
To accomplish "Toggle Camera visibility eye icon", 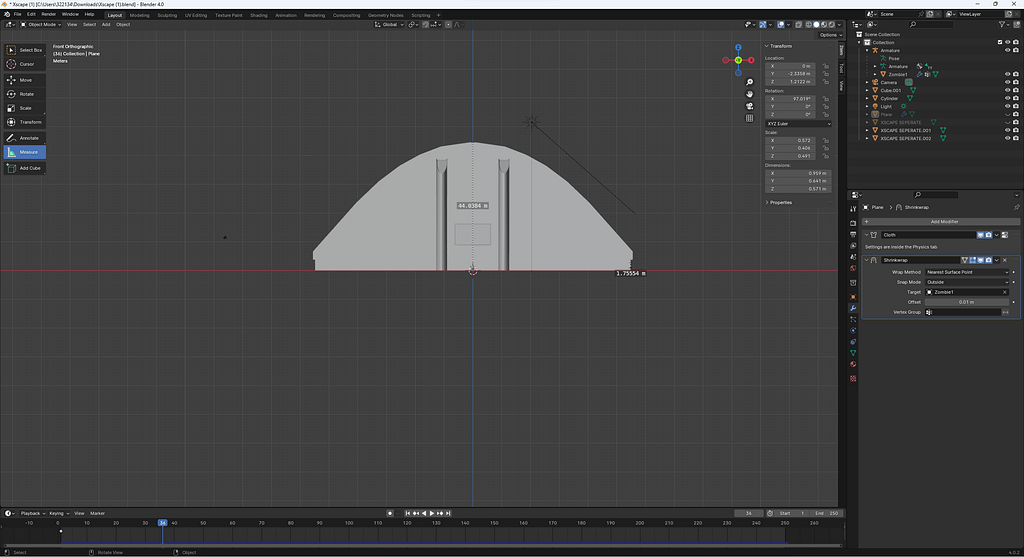I will pos(1006,82).
